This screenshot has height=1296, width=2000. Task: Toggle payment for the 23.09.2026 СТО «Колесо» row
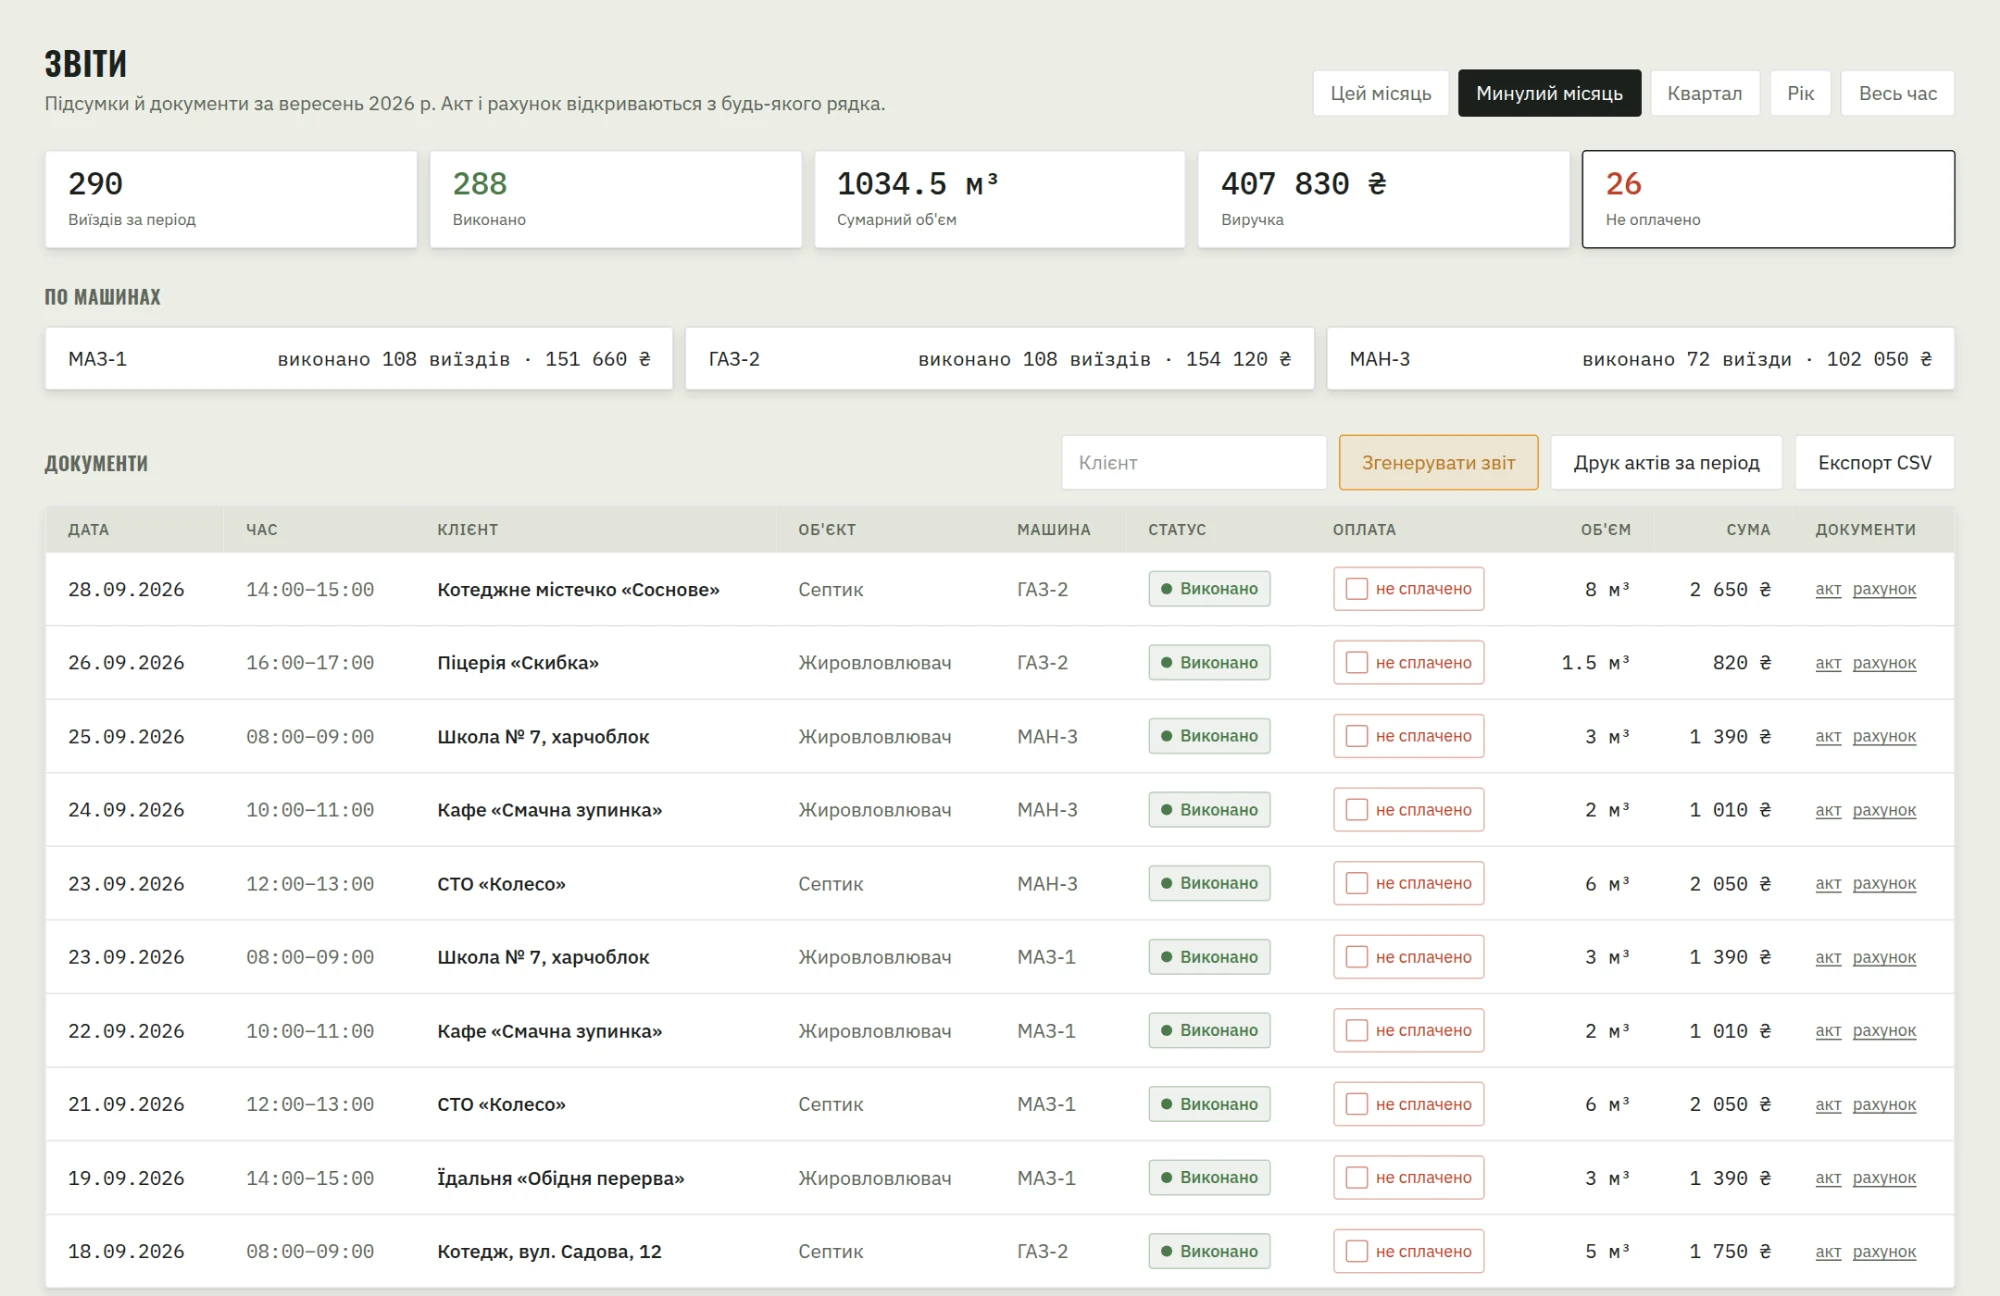[1408, 883]
